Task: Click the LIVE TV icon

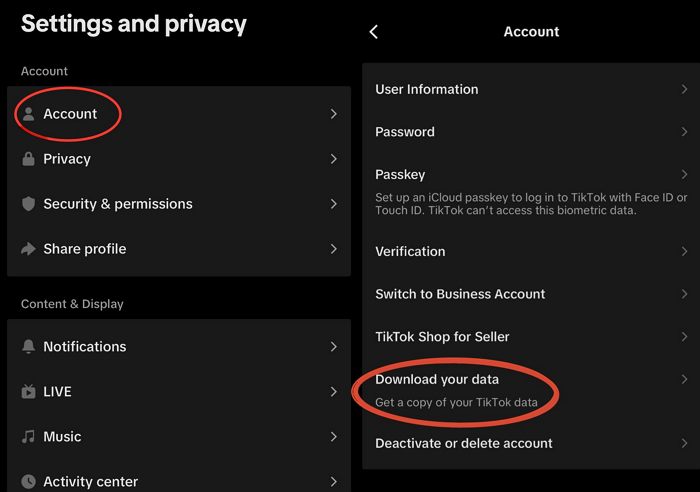Action: [x=29, y=392]
